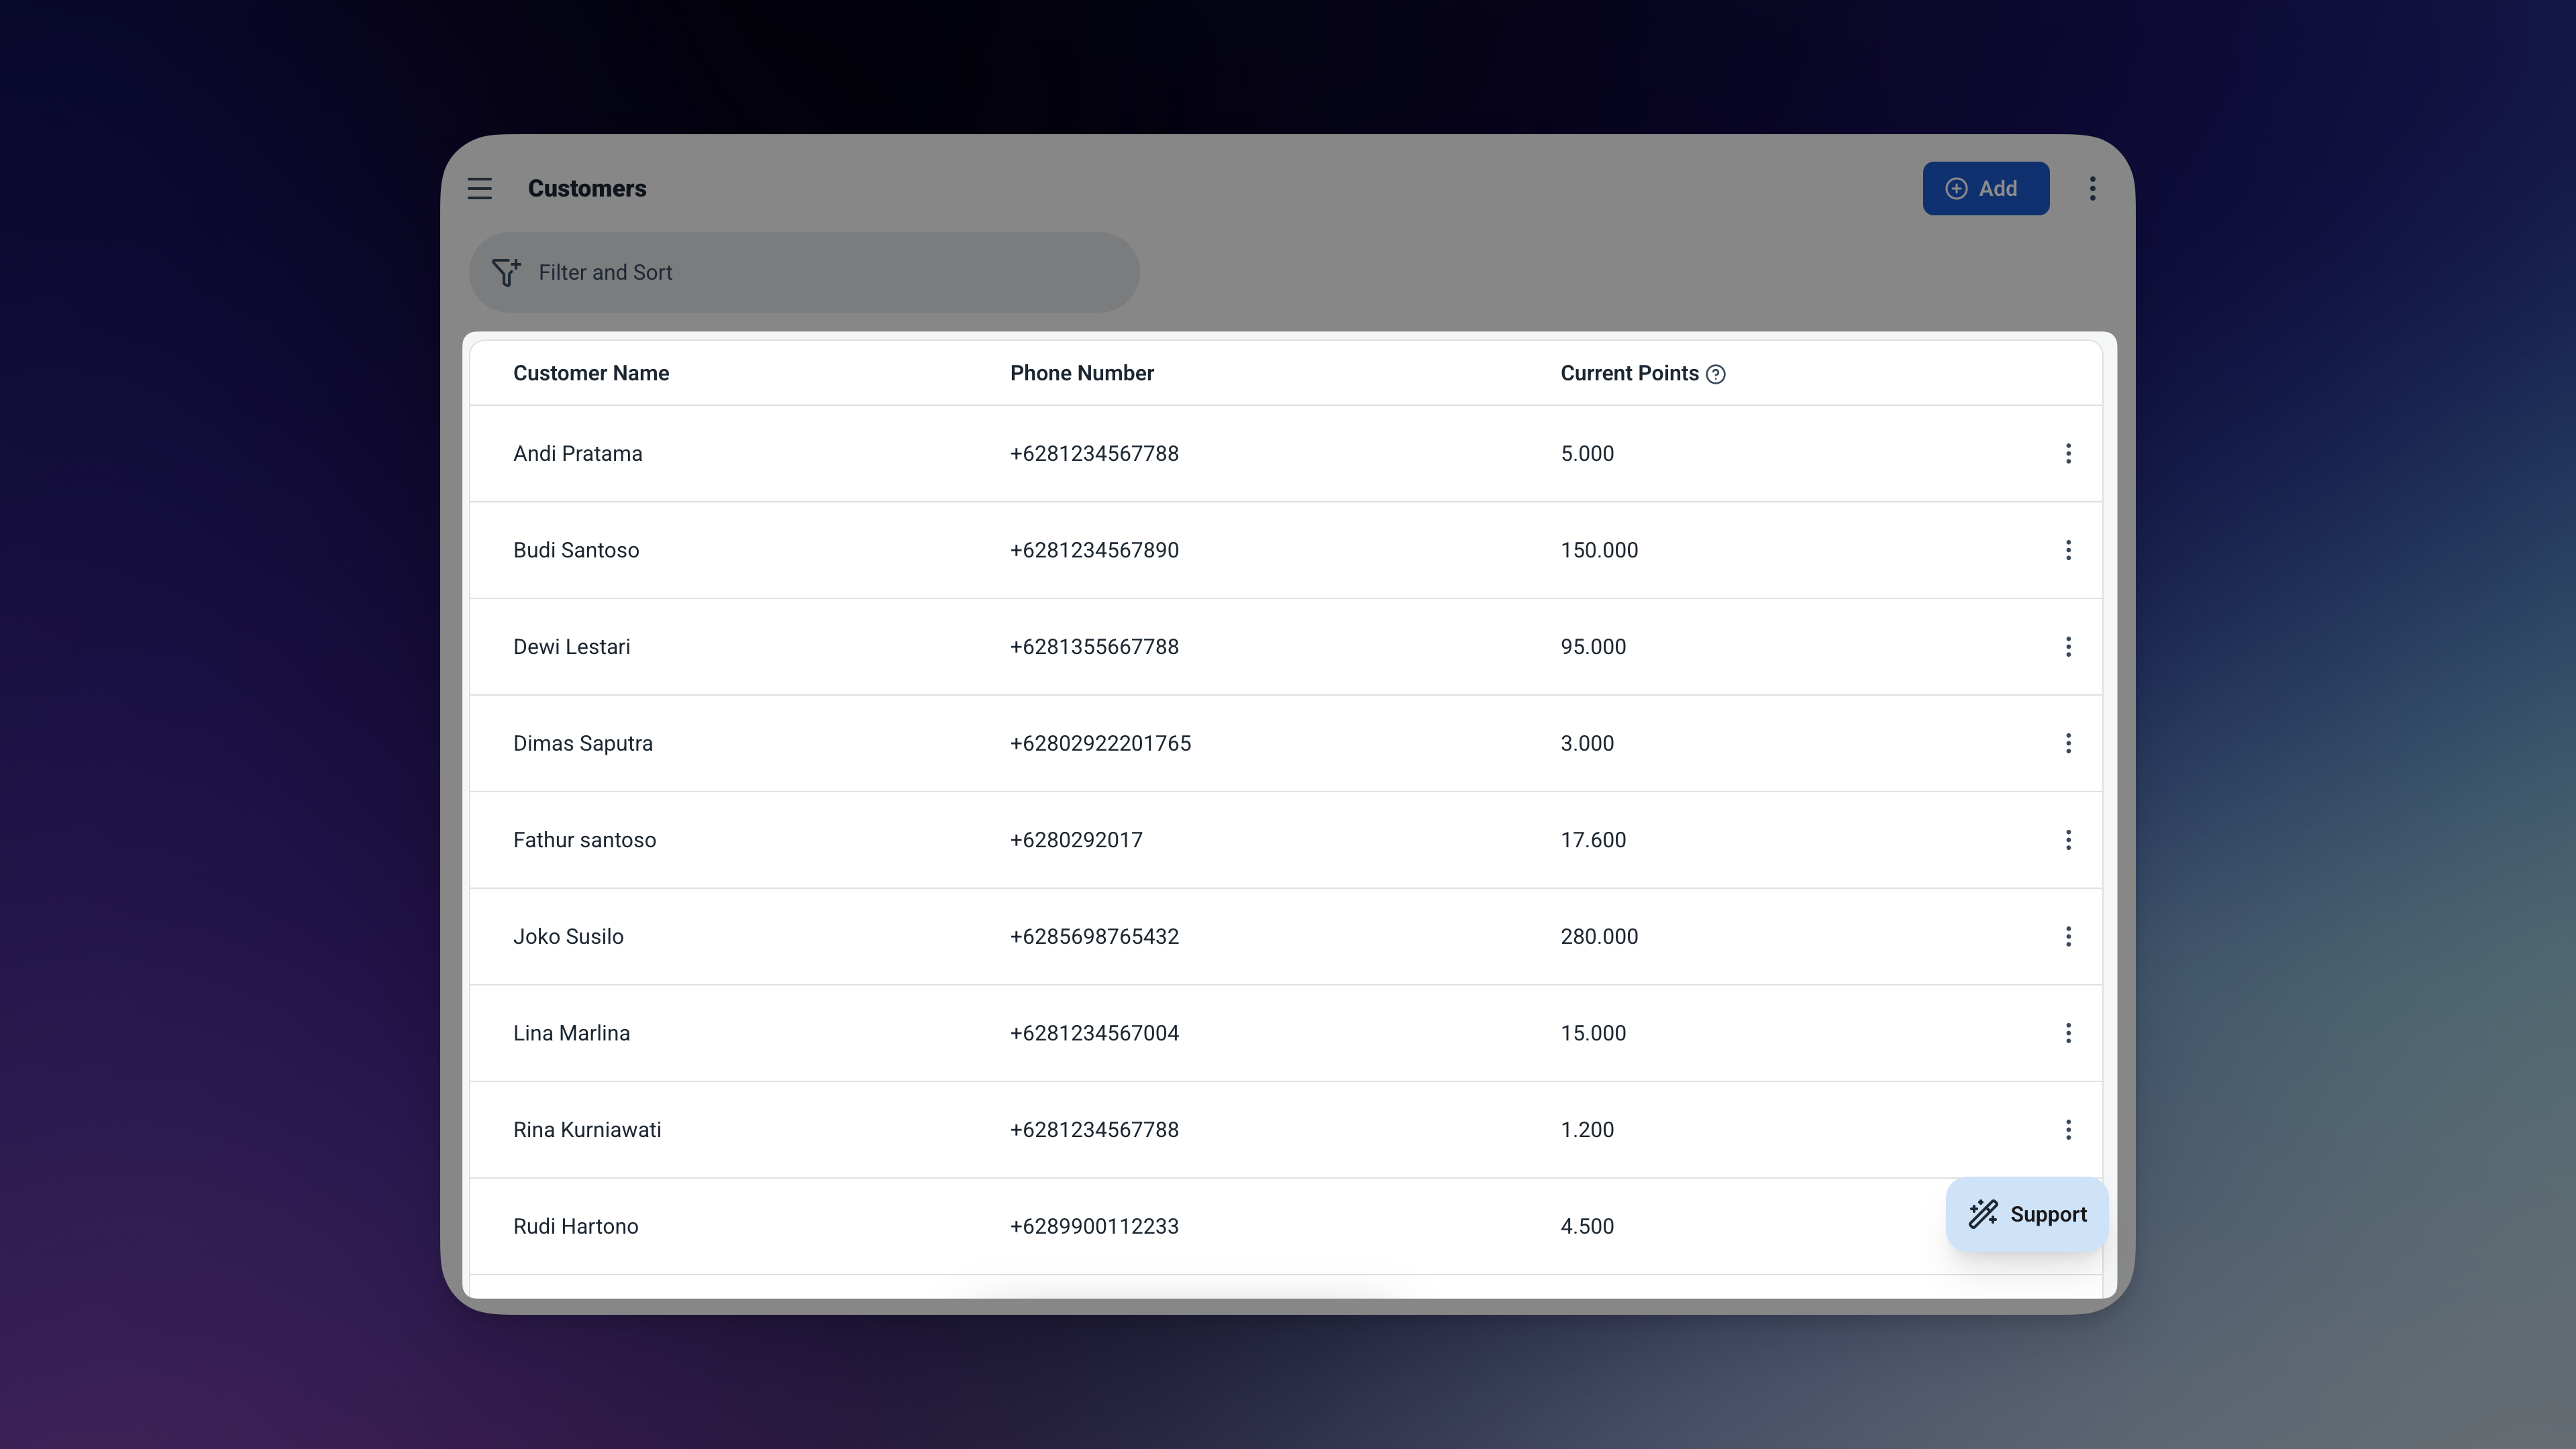Open the overflow menu in the top right
The height and width of the screenshot is (1449, 2576).
(2092, 188)
